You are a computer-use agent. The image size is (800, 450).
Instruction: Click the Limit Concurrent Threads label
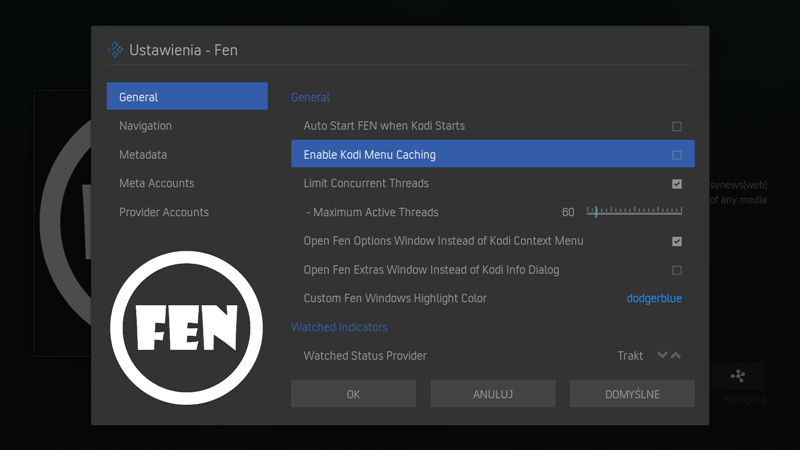coord(366,183)
